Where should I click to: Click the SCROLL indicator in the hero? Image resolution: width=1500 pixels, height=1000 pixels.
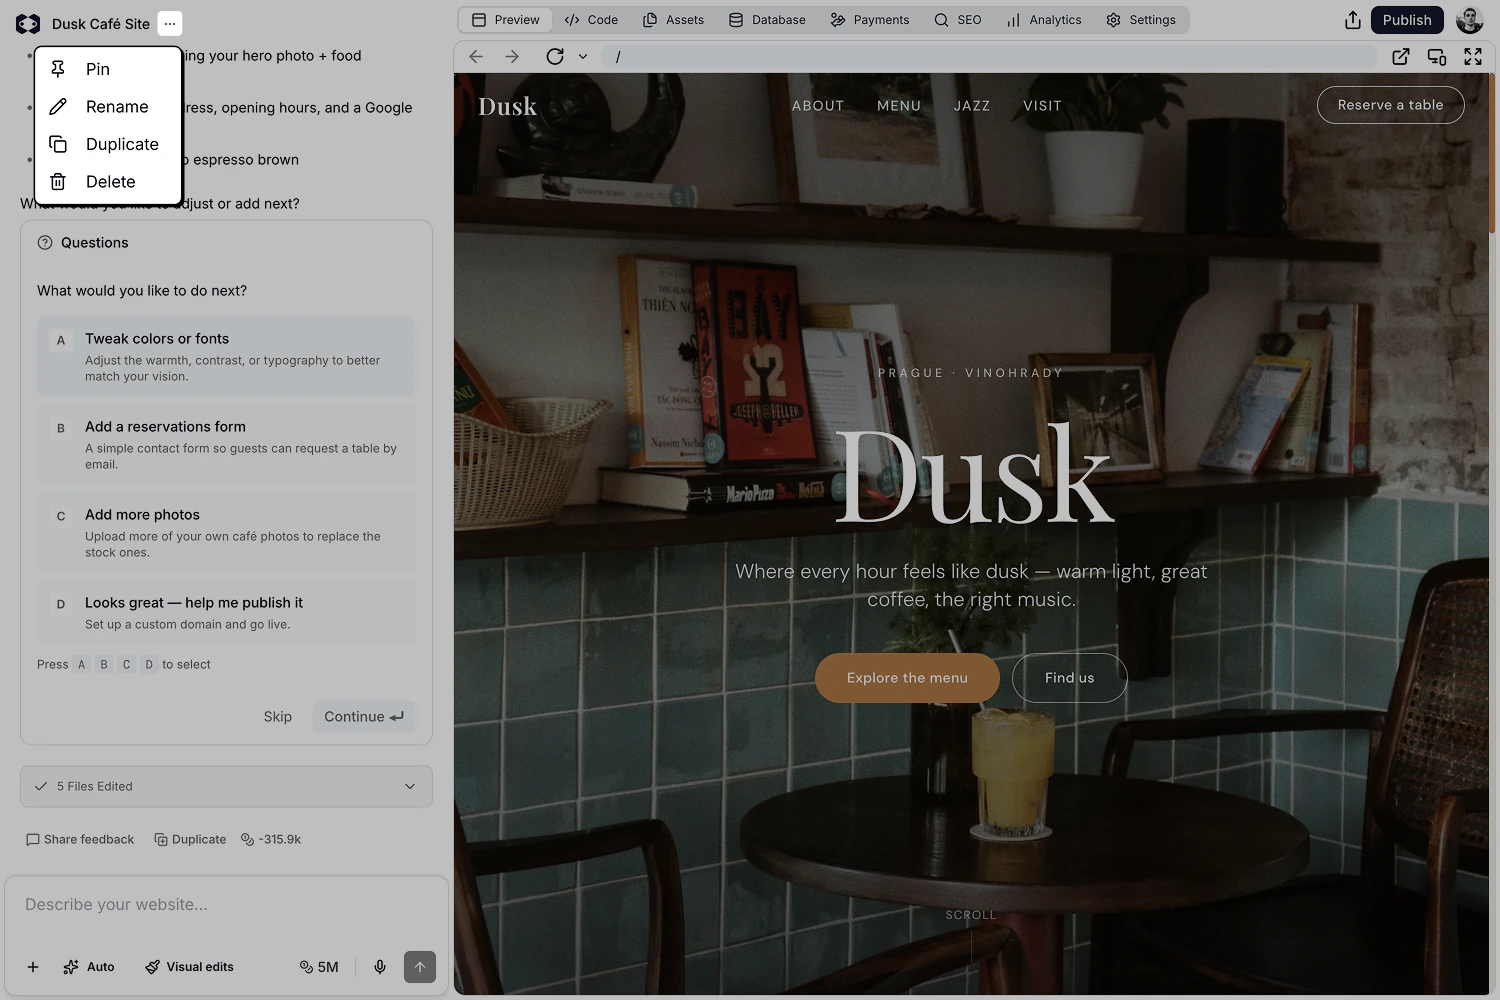tap(971, 915)
